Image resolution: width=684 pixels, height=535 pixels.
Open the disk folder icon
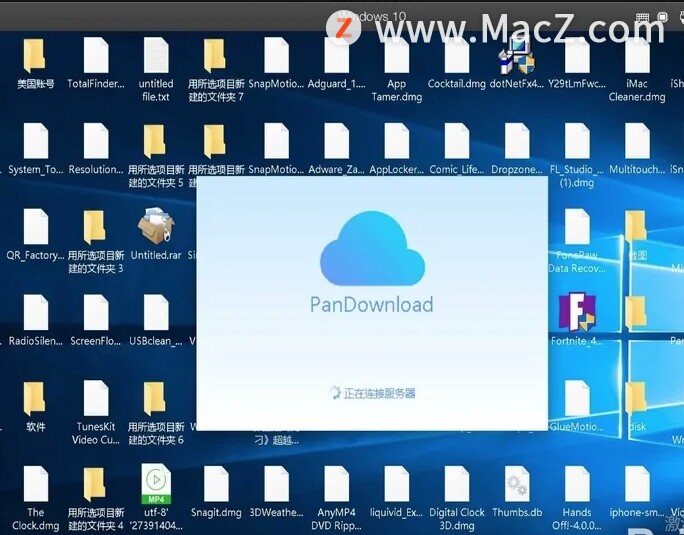pos(636,398)
